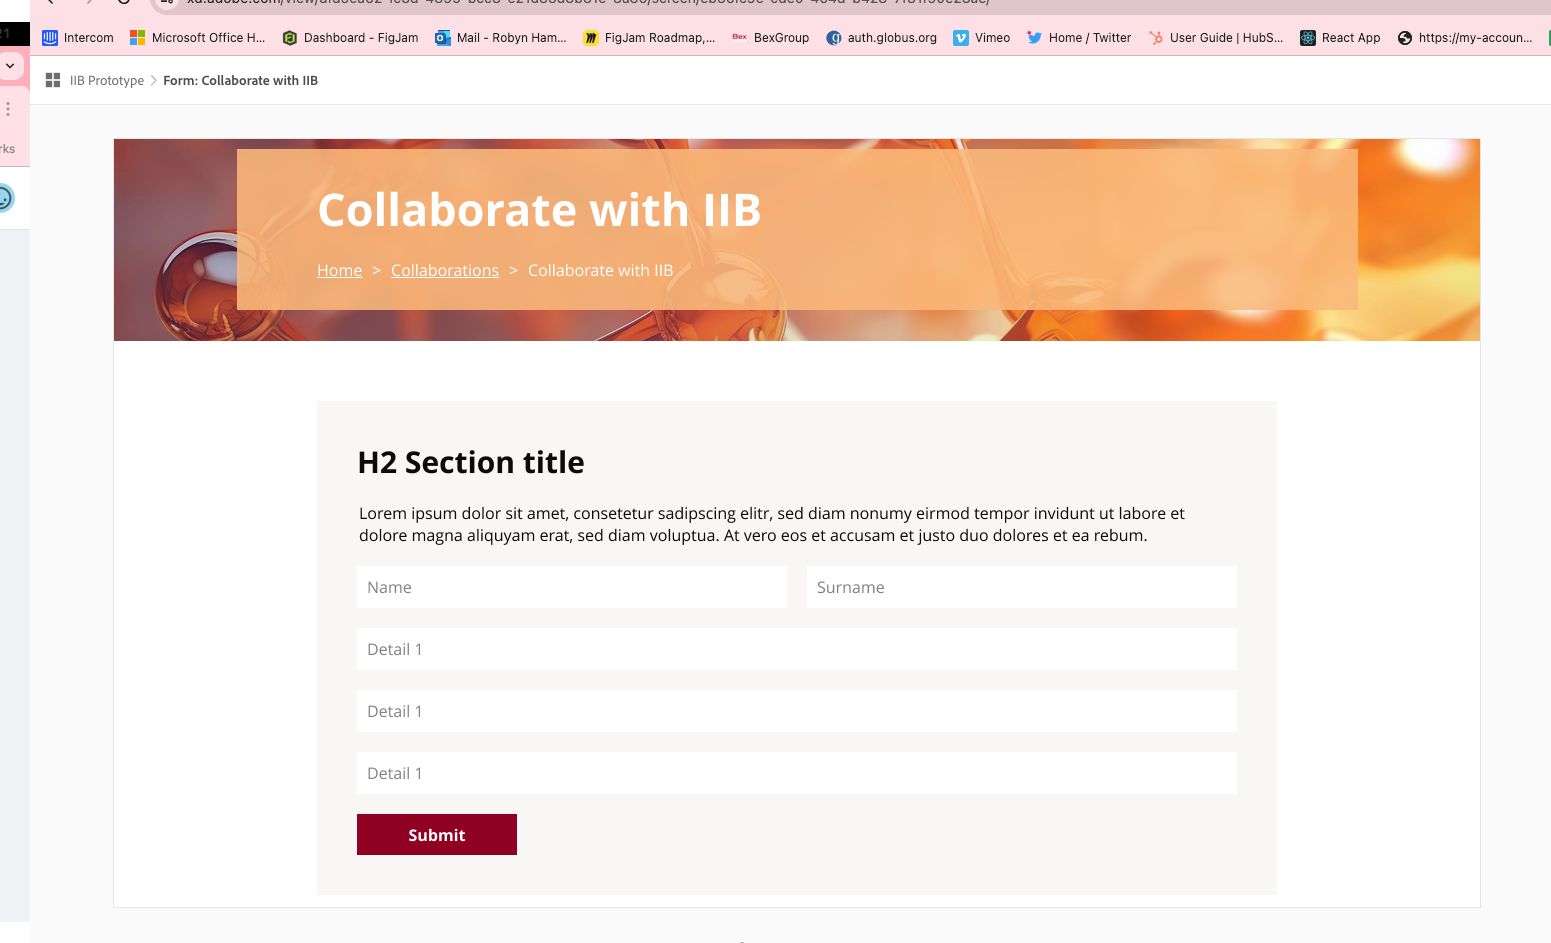Click the grid icon beside IIB Prototype
The image size is (1551, 943).
53,81
